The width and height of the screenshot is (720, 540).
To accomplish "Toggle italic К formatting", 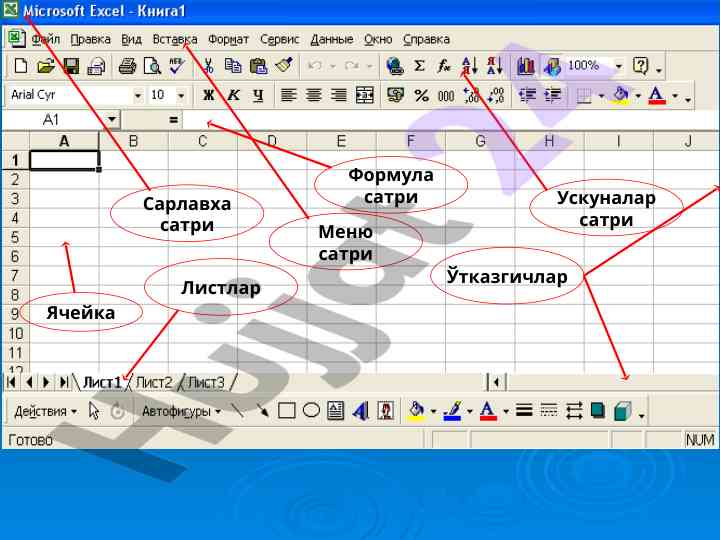I will [x=233, y=95].
